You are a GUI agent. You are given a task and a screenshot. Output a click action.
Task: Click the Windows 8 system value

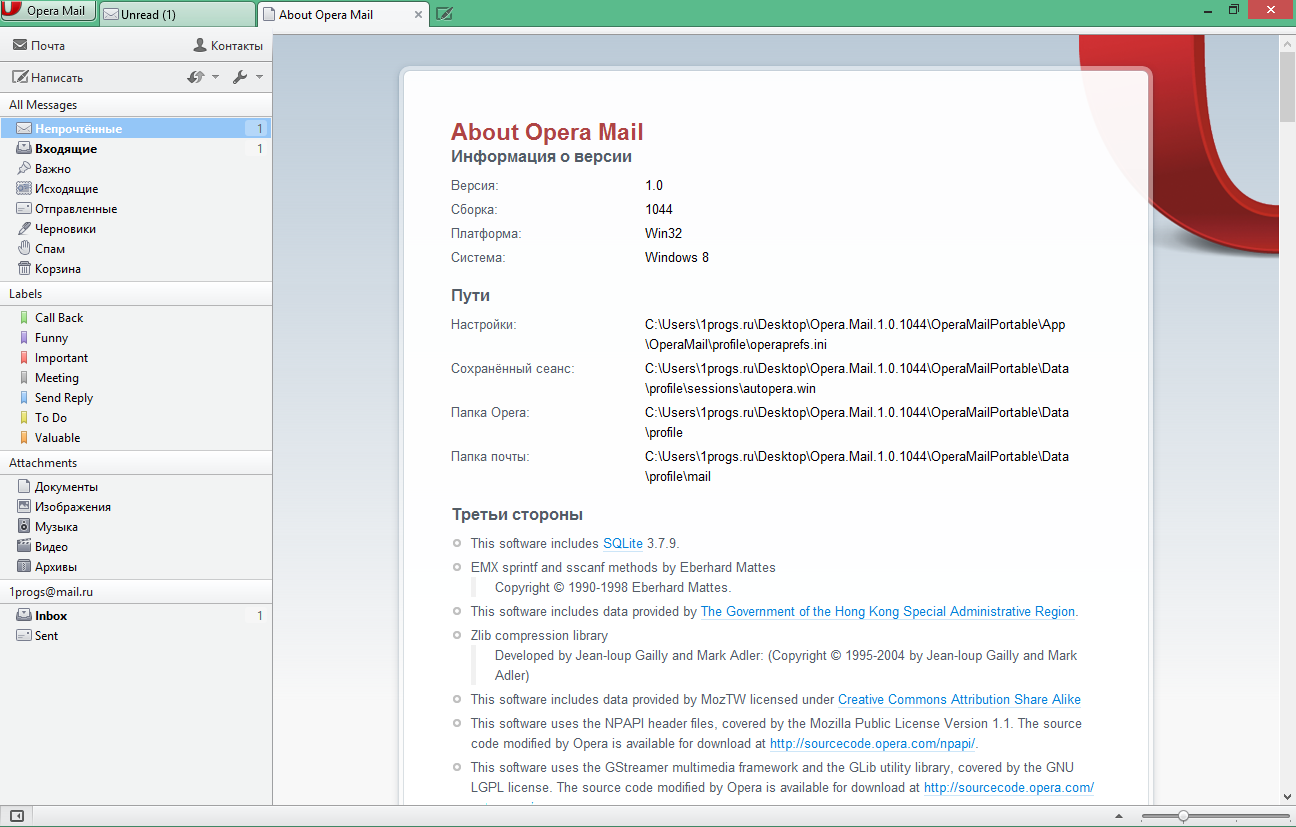pyautogui.click(x=677, y=258)
